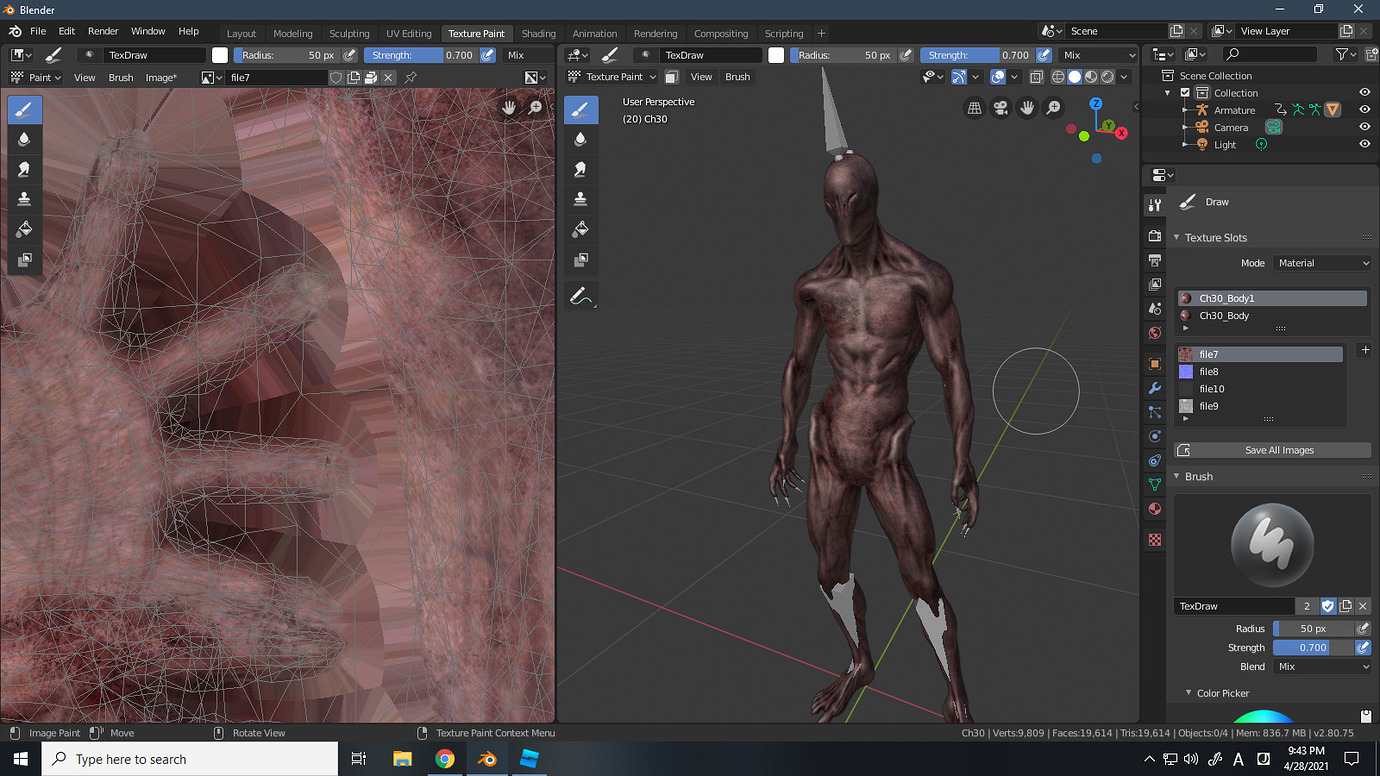Image resolution: width=1380 pixels, height=776 pixels.
Task: Open the Render properties tab
Action: 1155,235
